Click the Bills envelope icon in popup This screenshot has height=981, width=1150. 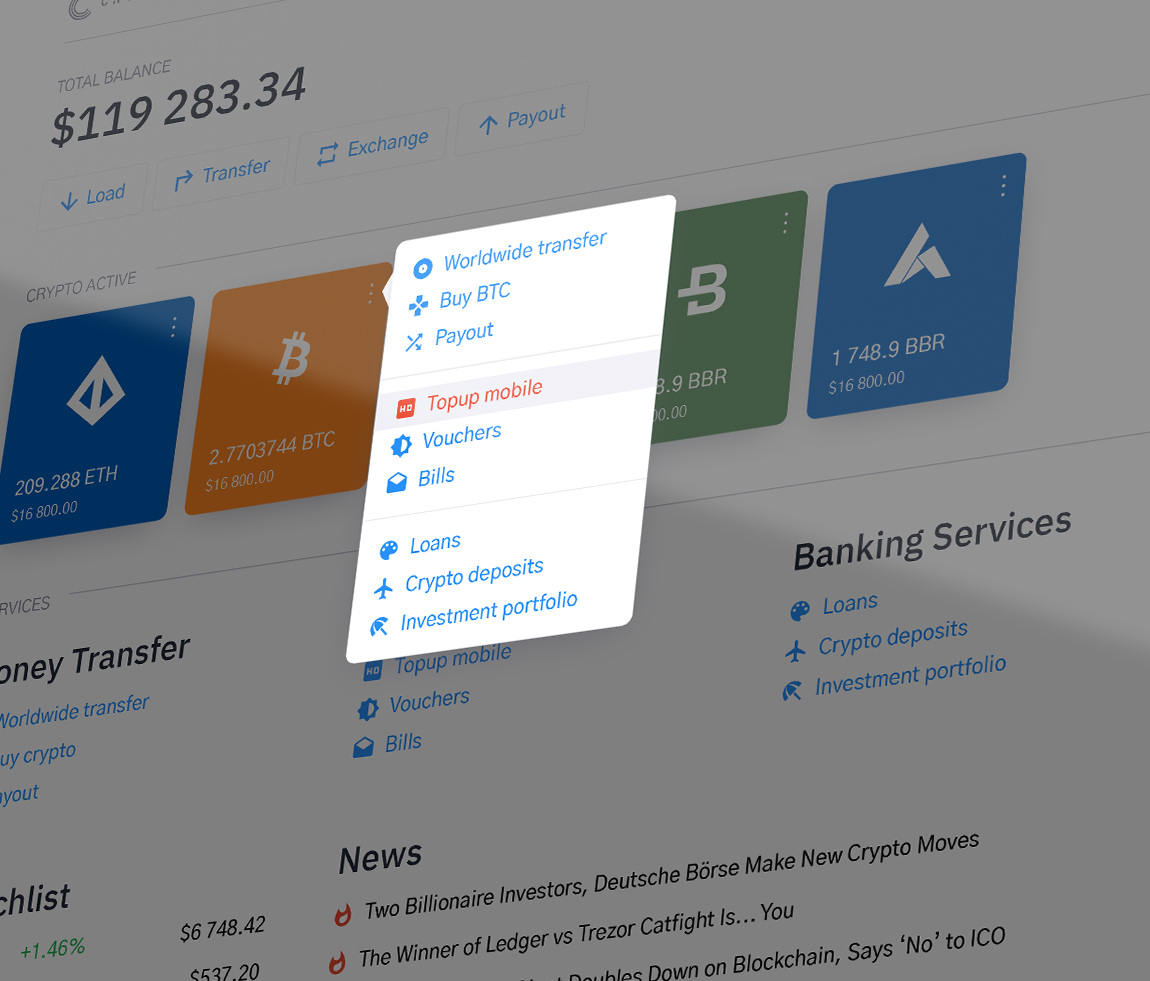point(397,482)
